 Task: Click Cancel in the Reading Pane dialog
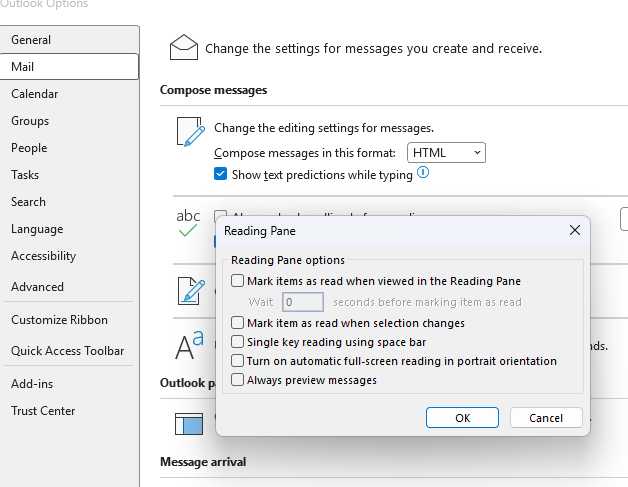coord(546,418)
